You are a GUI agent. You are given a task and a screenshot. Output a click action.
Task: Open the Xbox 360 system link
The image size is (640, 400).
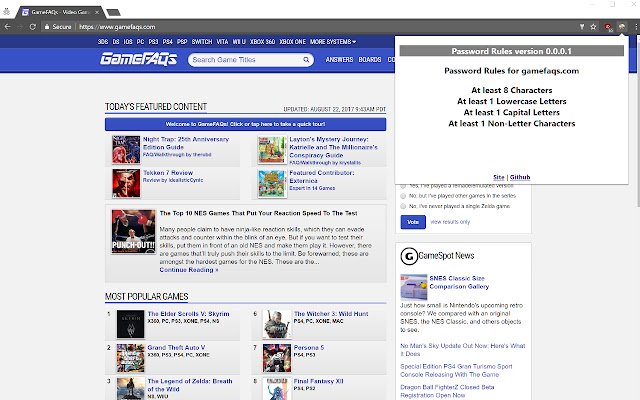pyautogui.click(x=262, y=42)
